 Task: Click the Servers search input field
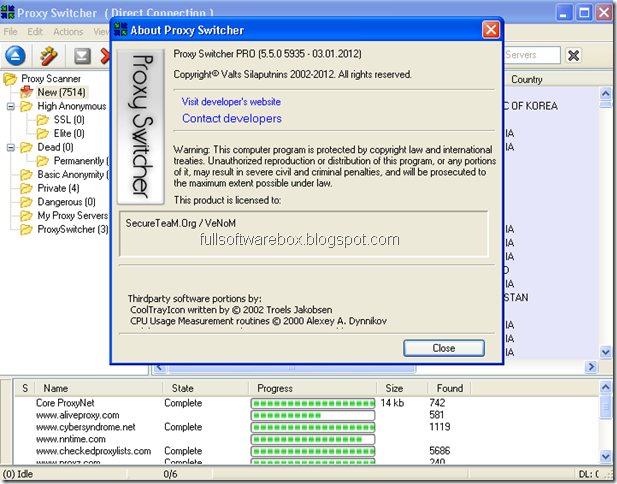pos(532,55)
